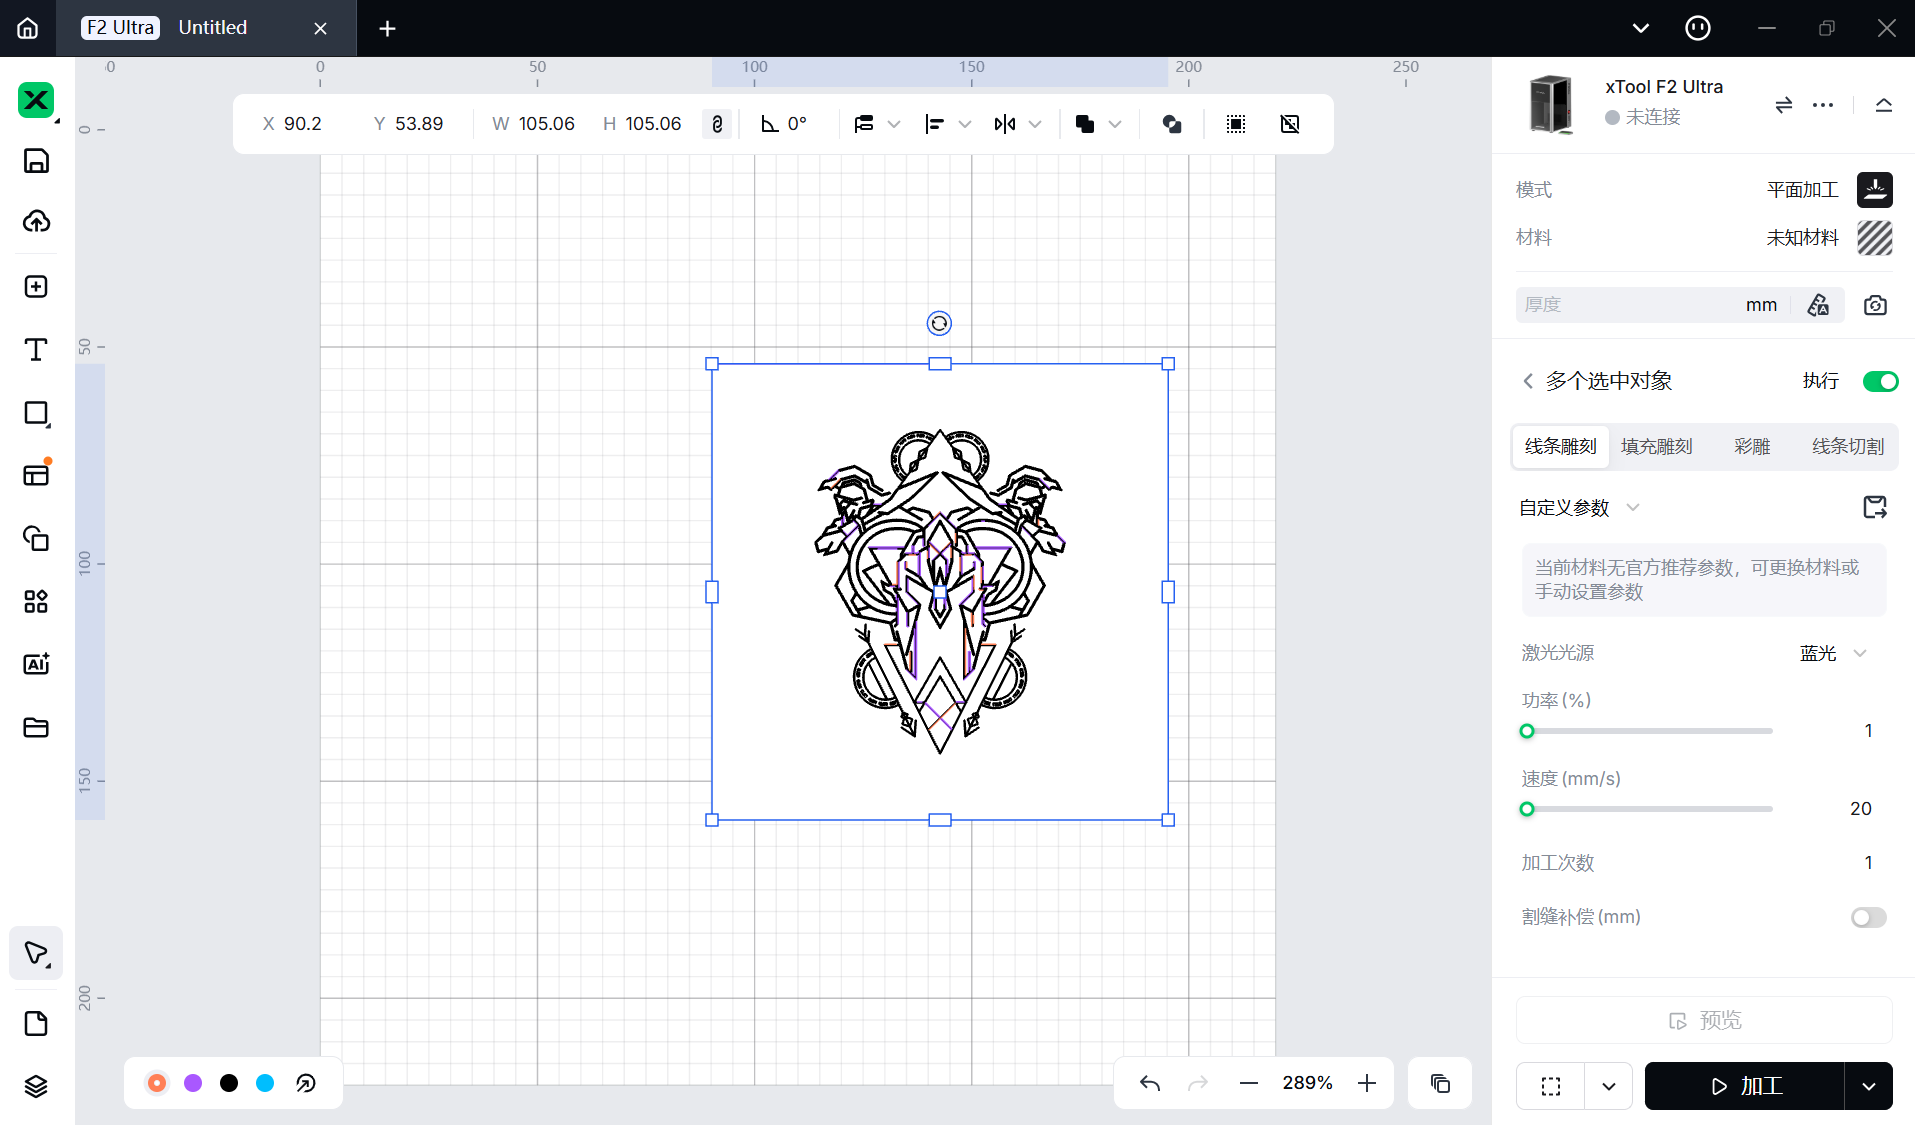Click the save file icon
Image resolution: width=1915 pixels, height=1125 pixels.
pos(36,161)
